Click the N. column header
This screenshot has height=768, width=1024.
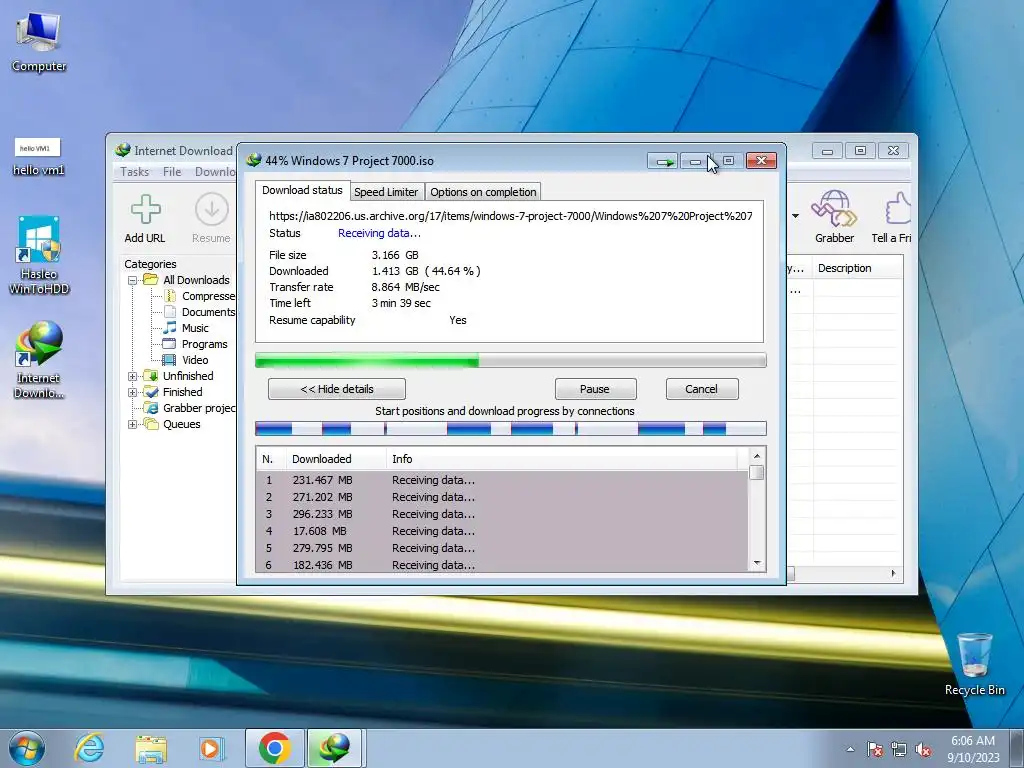pyautogui.click(x=271, y=459)
